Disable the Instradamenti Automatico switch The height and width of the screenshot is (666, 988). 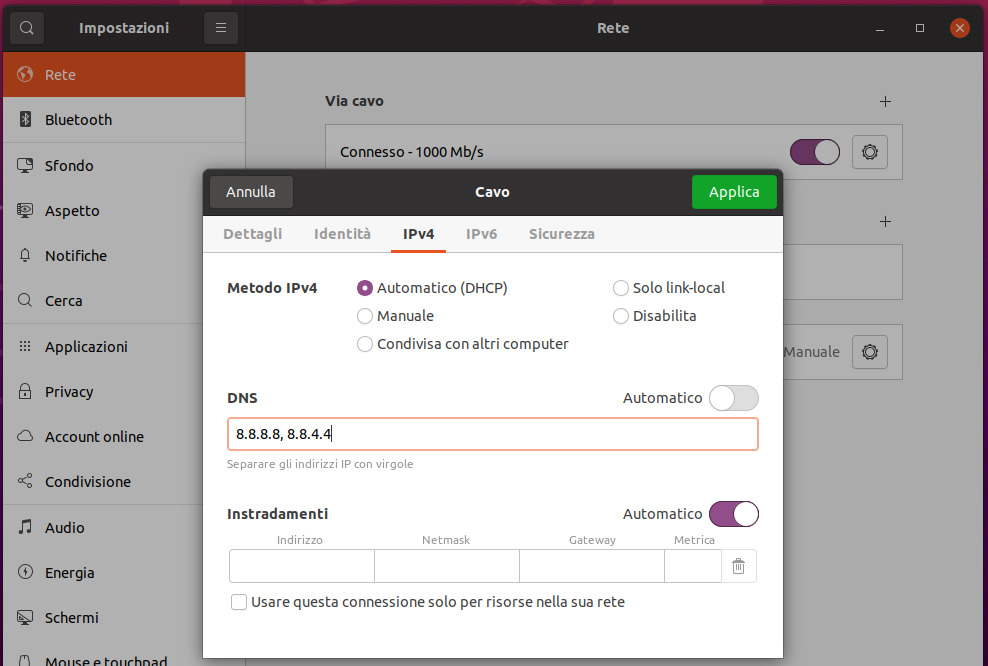point(733,514)
